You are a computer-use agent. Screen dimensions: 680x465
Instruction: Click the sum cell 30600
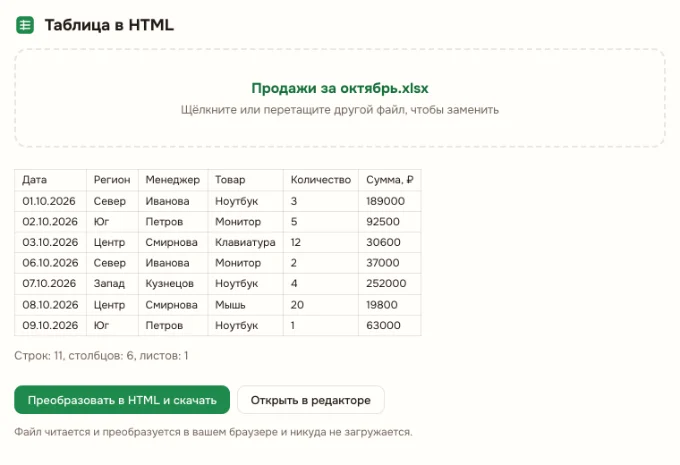pyautogui.click(x=390, y=242)
